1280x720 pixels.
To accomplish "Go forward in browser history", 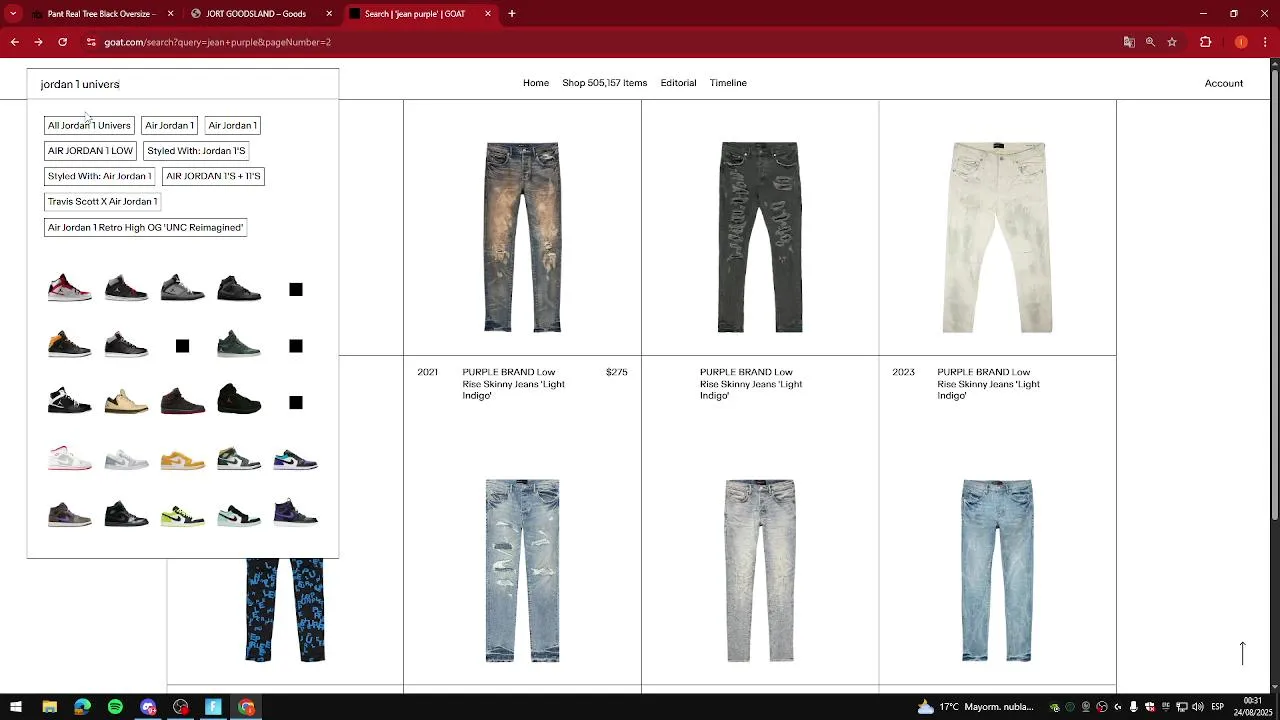I will pos(38,42).
